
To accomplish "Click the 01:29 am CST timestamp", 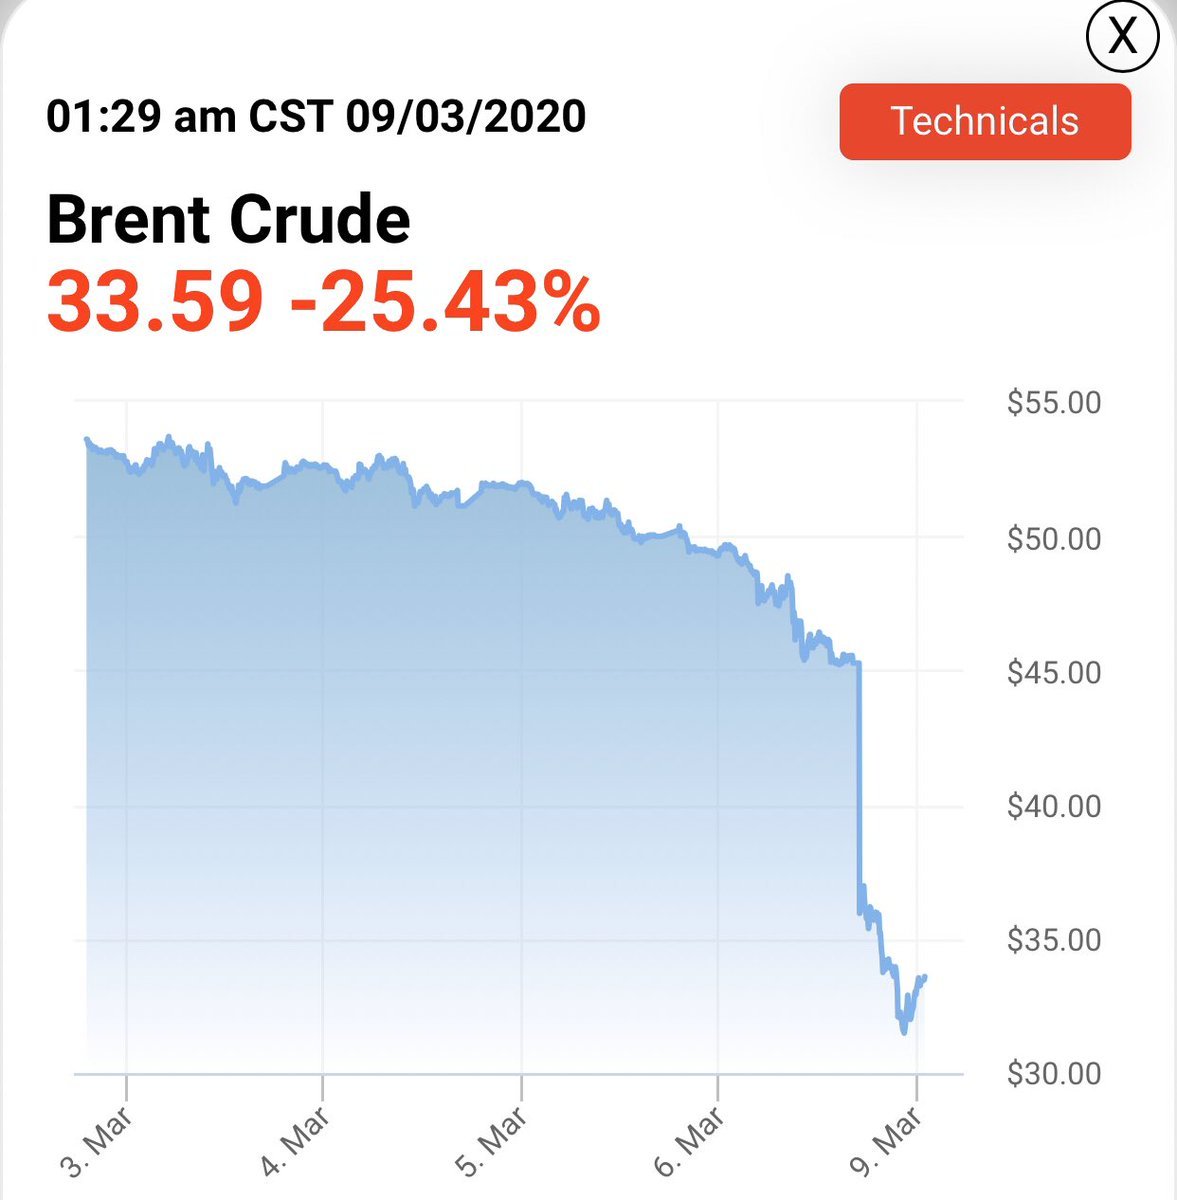I will click(316, 117).
